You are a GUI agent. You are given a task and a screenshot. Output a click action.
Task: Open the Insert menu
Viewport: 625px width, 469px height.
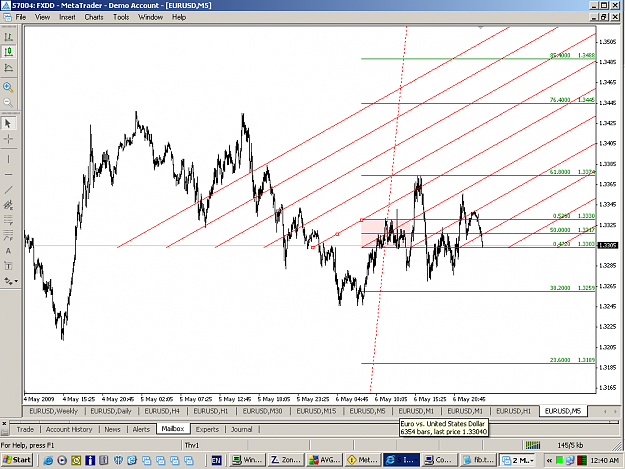click(x=67, y=17)
